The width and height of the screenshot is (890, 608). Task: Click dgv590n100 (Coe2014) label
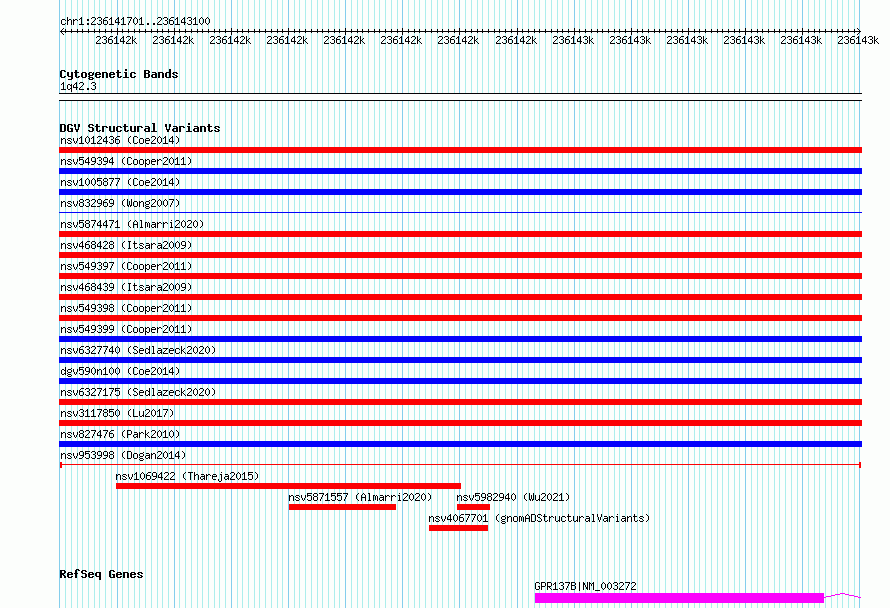click(x=120, y=371)
